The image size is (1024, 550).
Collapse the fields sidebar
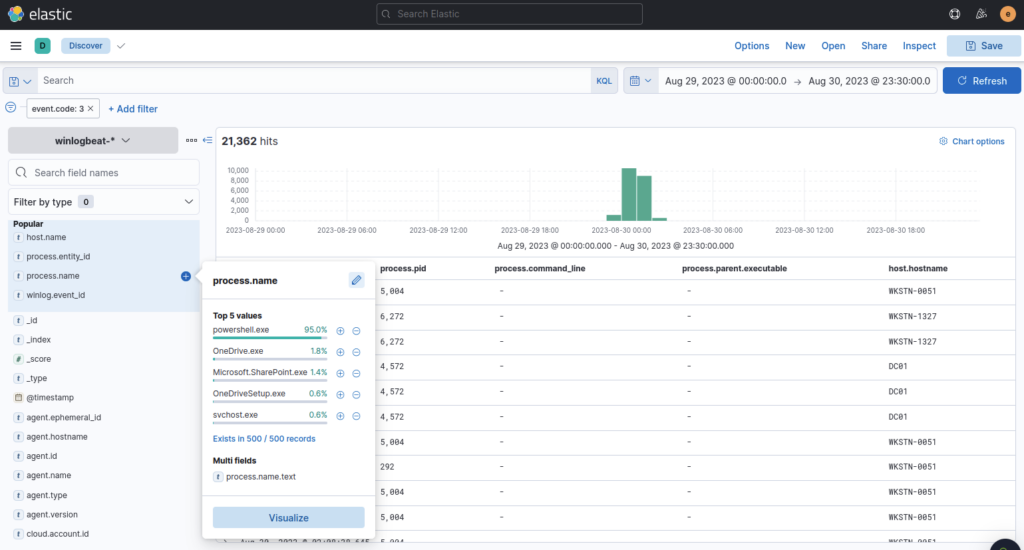tap(208, 140)
